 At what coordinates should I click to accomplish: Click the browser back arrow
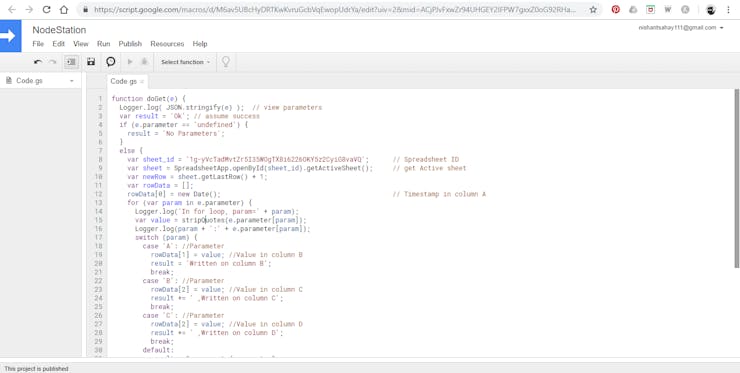click(11, 9)
